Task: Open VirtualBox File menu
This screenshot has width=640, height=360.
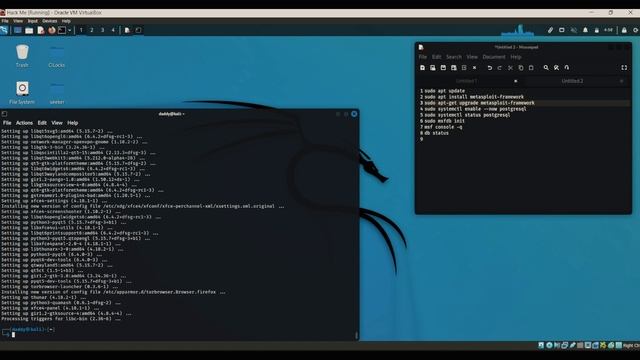Action: pos(5,21)
